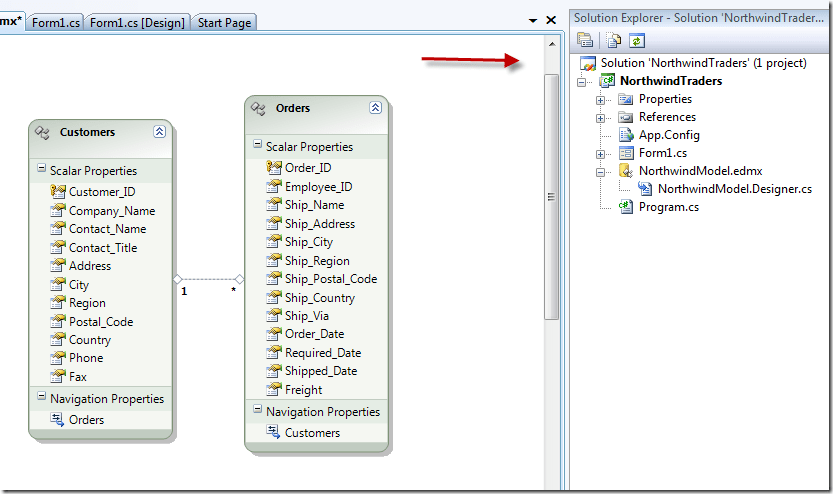Switch to the Form1.cs [Design] tab
The height and width of the screenshot is (494, 833).
138,22
